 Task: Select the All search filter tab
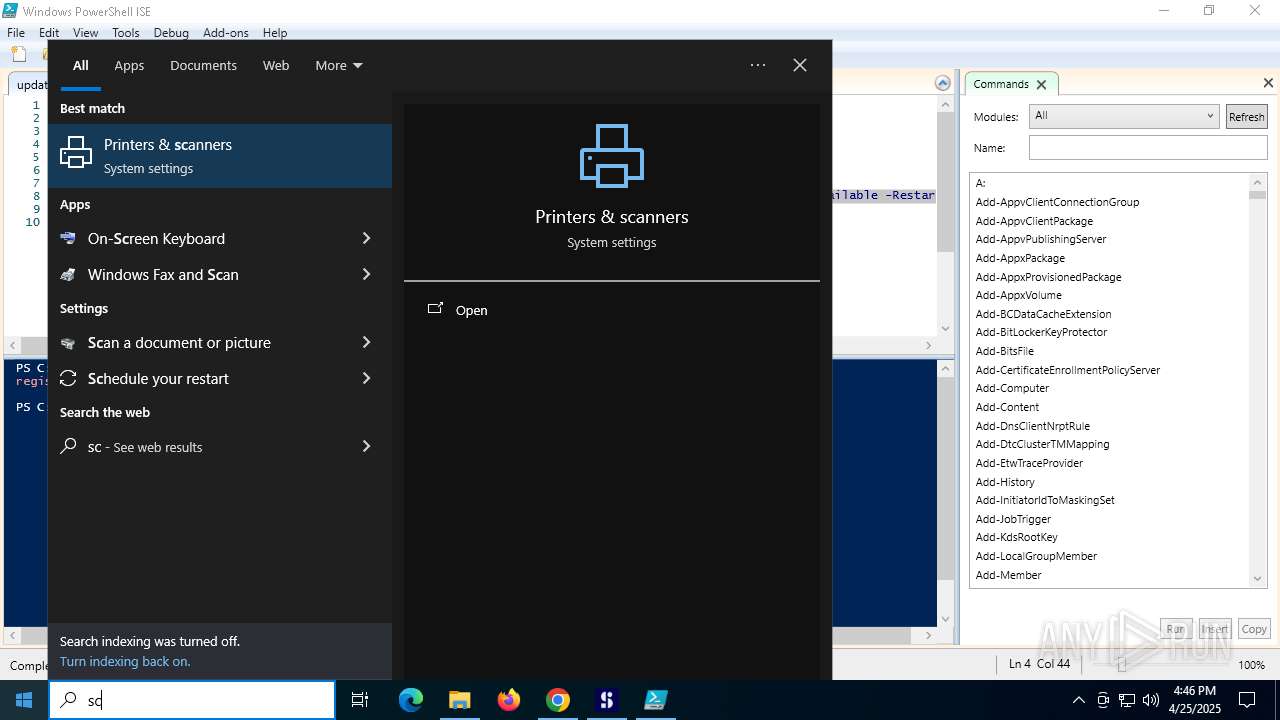(81, 65)
